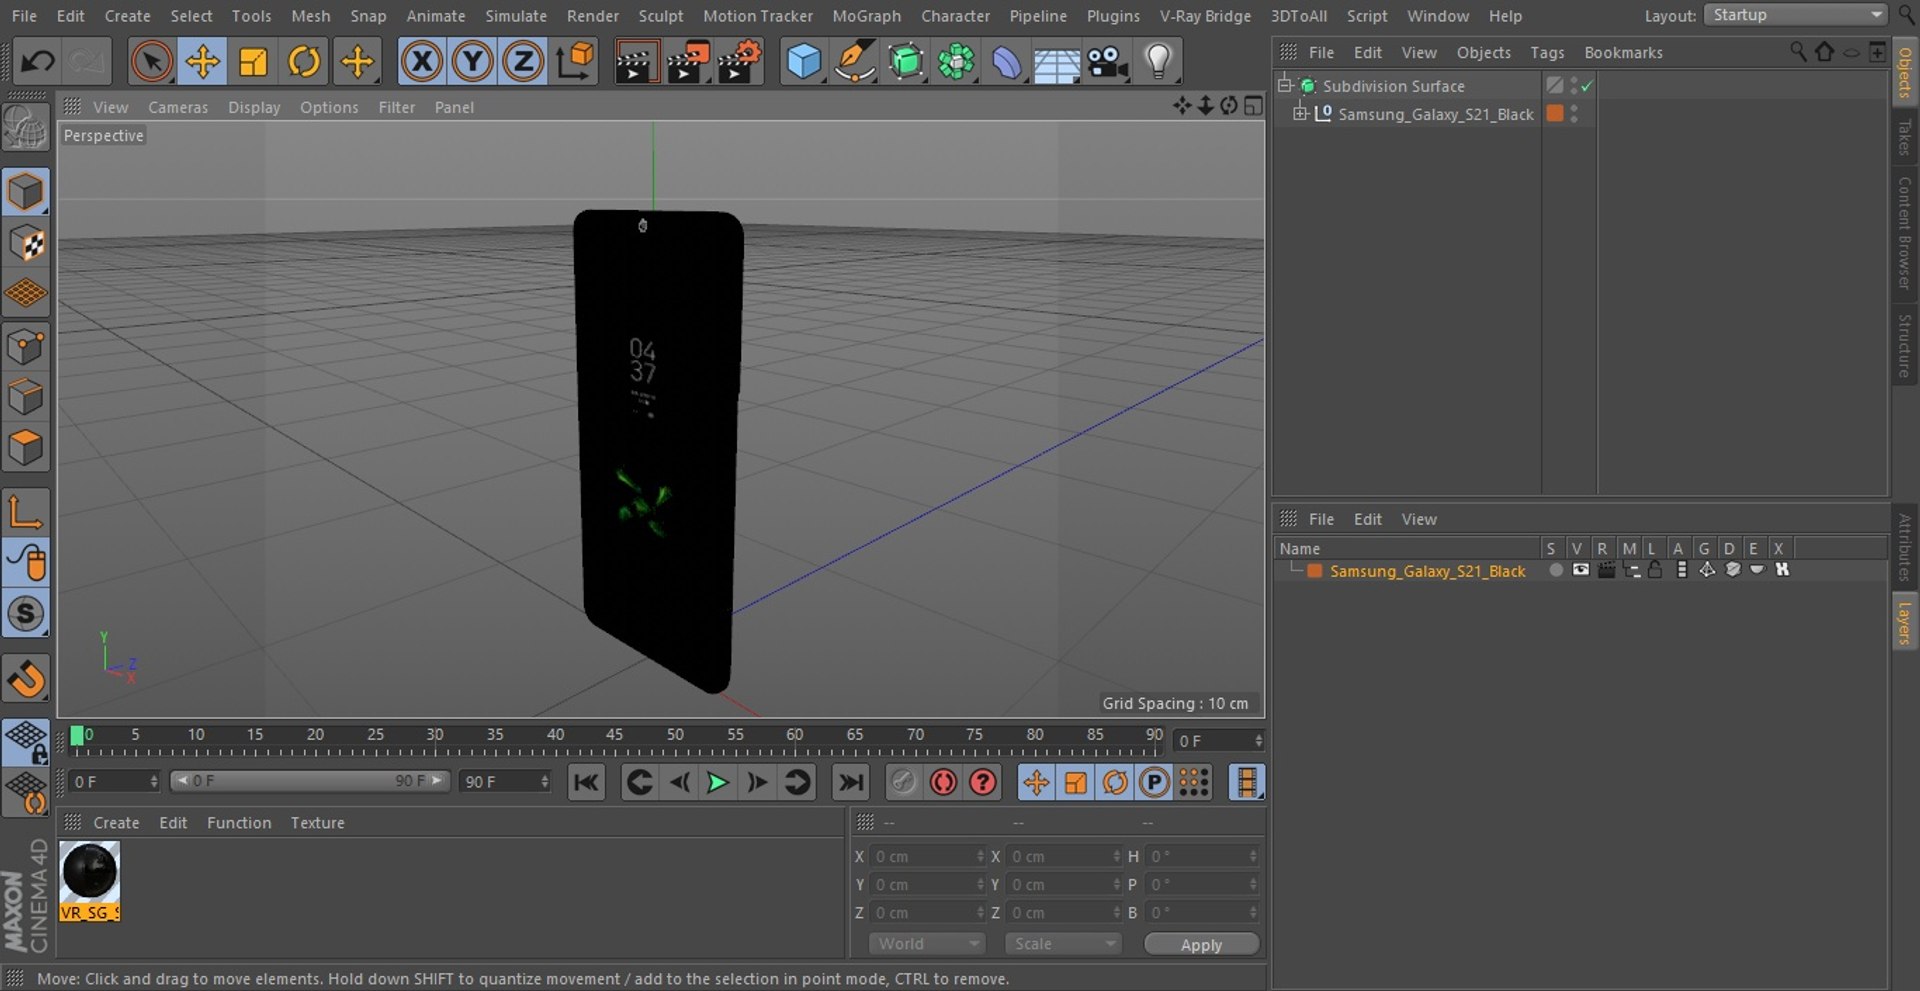Open the V-Ray Bridge menu
The width and height of the screenshot is (1920, 991).
[1205, 16]
